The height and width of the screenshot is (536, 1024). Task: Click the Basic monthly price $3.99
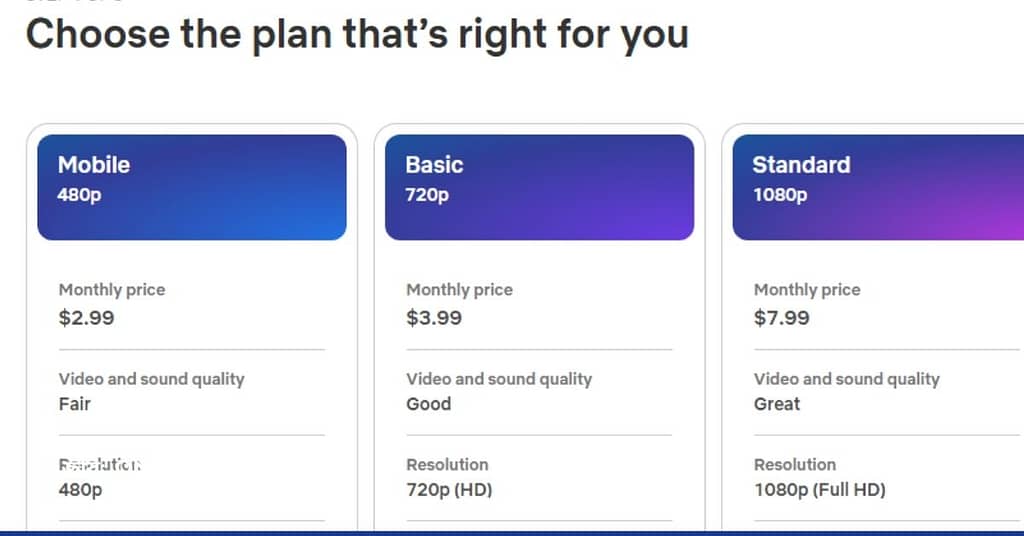coord(434,318)
